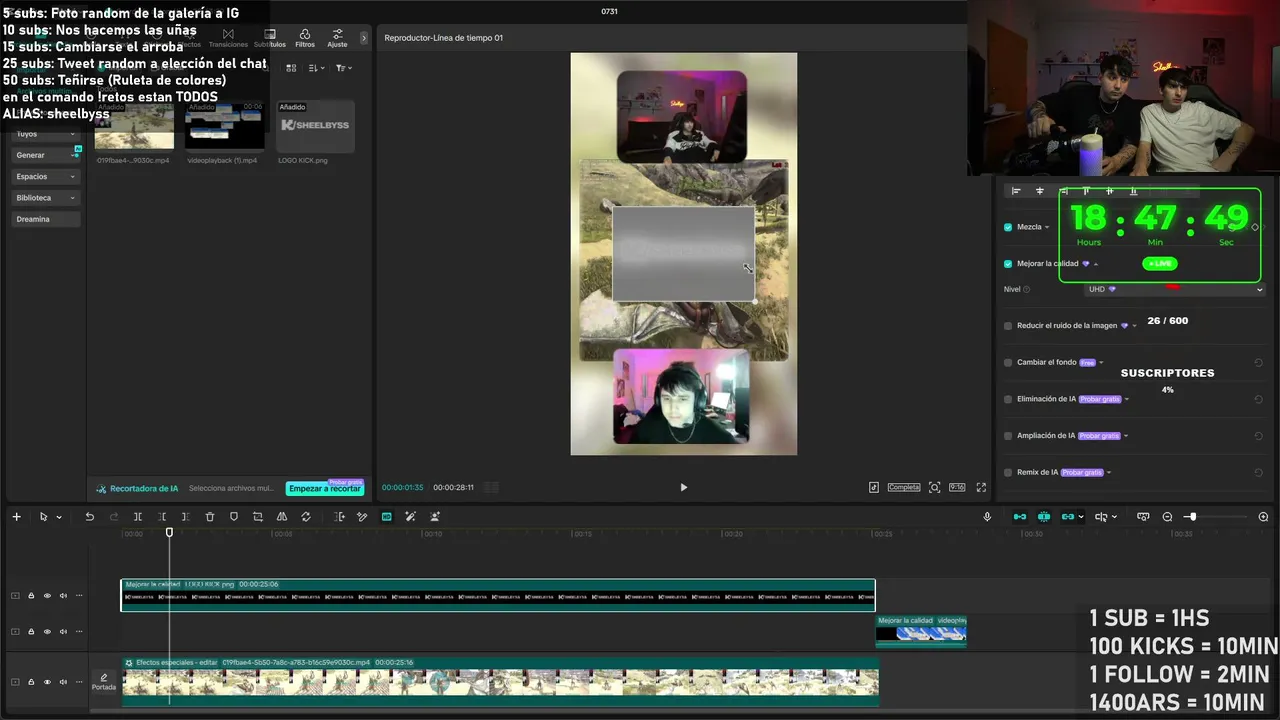1280x720 pixels.
Task: Open the Ajuste panel
Action: (x=338, y=38)
